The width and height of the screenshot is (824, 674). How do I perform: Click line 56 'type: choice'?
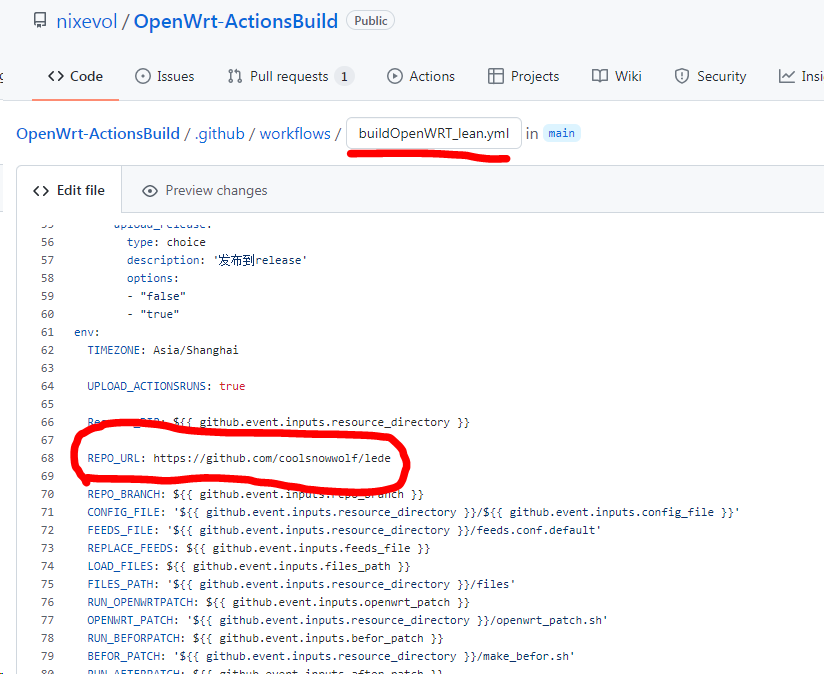coord(166,242)
